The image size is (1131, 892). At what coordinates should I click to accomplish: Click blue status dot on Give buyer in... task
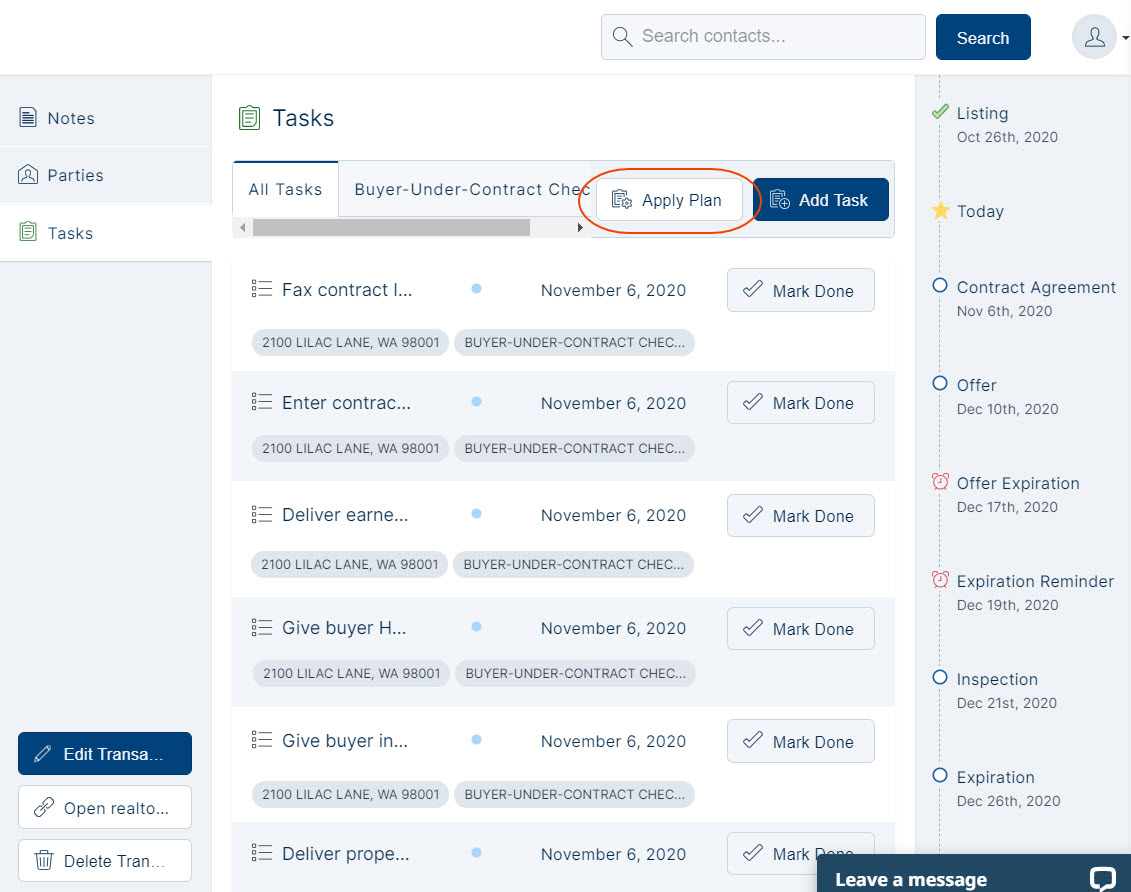pyautogui.click(x=476, y=739)
